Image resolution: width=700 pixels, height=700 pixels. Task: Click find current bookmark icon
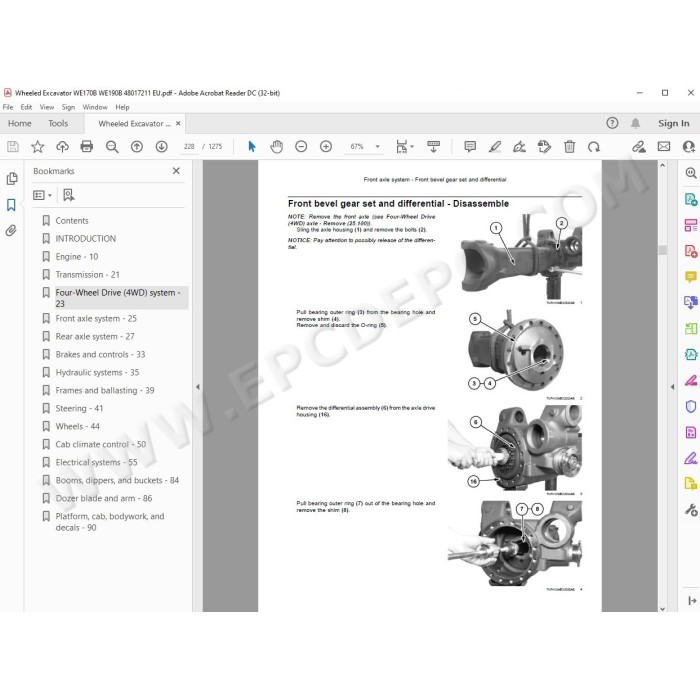click(x=69, y=195)
